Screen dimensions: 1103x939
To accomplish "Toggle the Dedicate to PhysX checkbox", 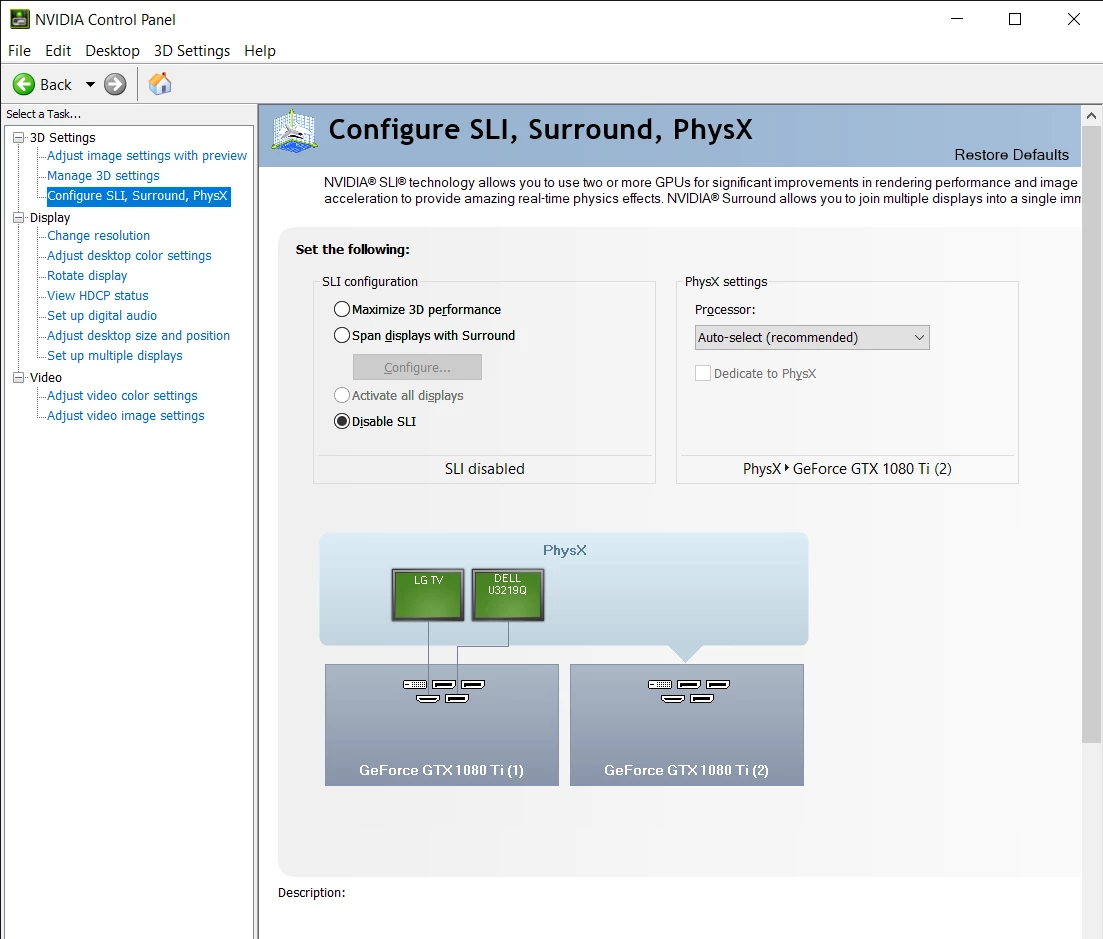I will (x=703, y=373).
